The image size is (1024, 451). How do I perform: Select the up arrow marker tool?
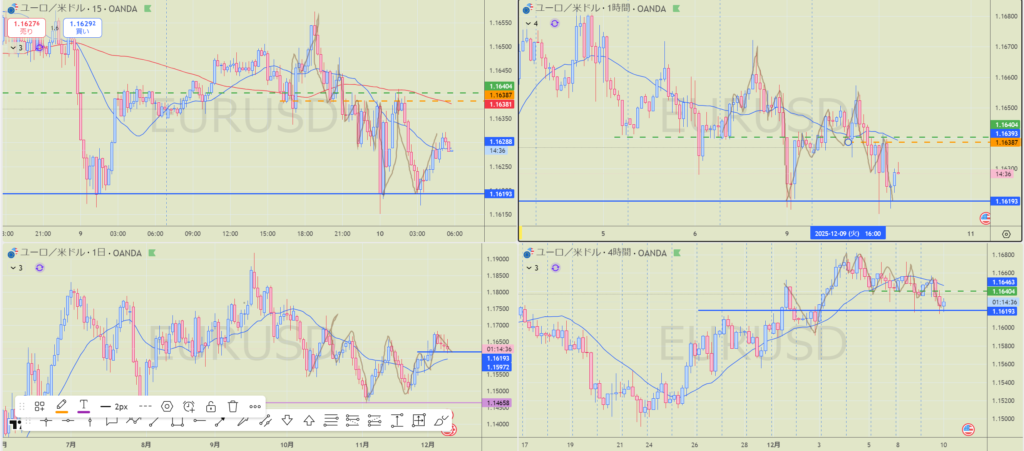[308, 420]
